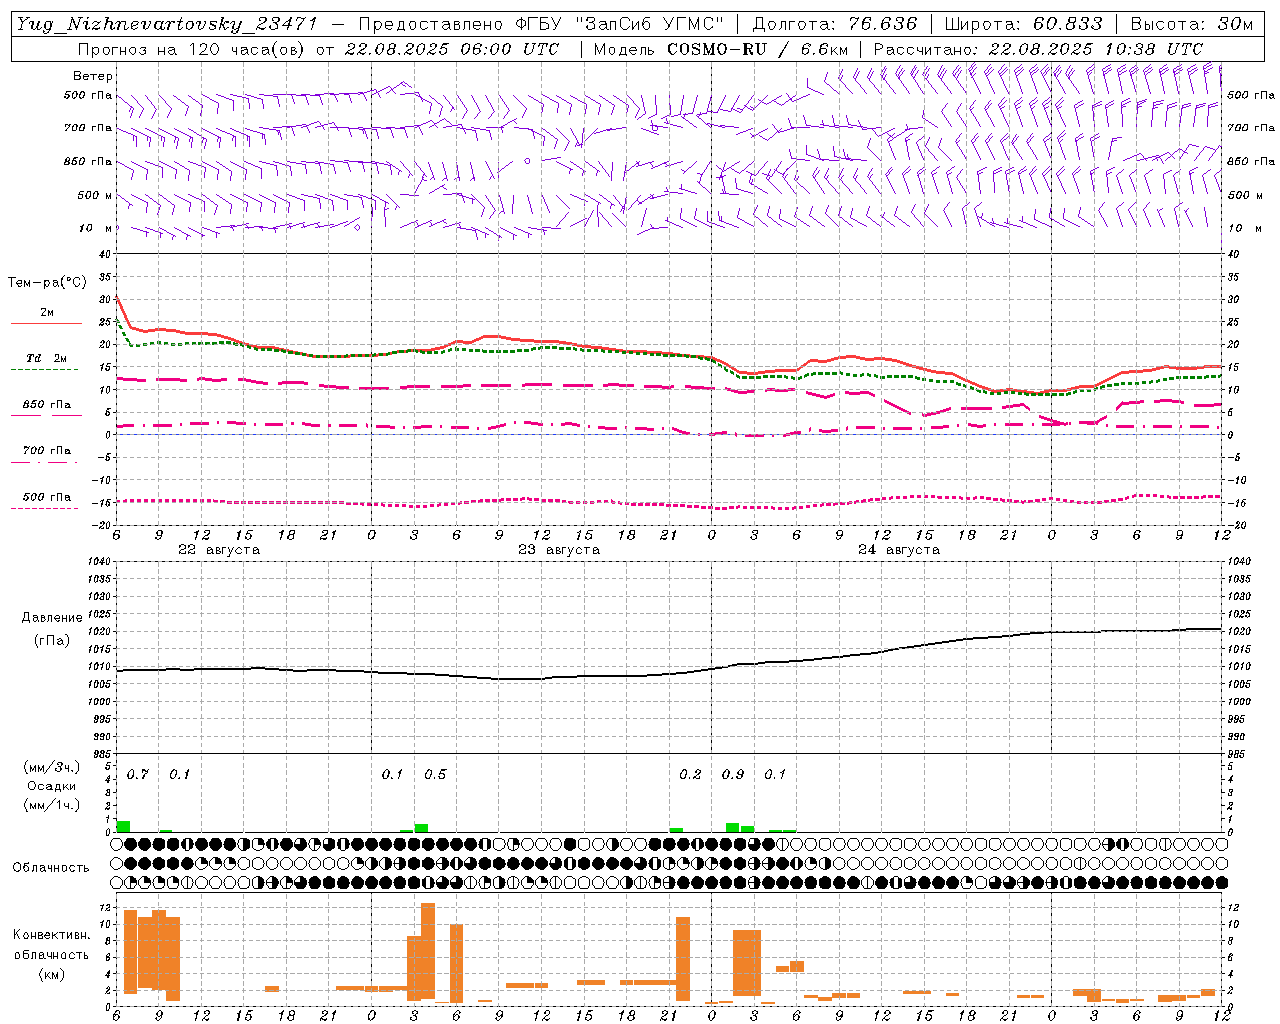Select the latitude value Широта: 60.833
This screenshot has width=1280, height=1024.
[1024, 24]
